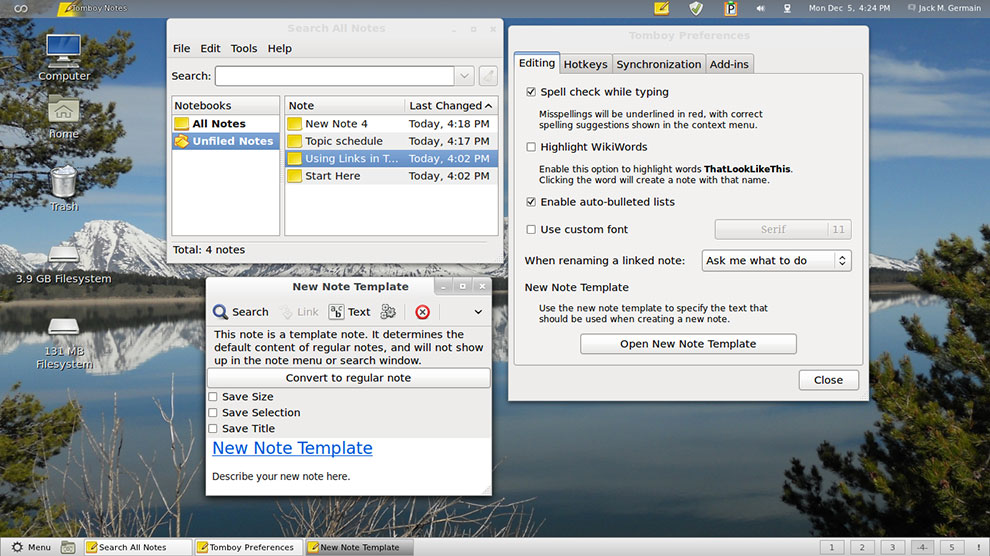The width and height of the screenshot is (990, 556).
Task: Switch to Search All Notes taskbar item
Action: coord(138,547)
